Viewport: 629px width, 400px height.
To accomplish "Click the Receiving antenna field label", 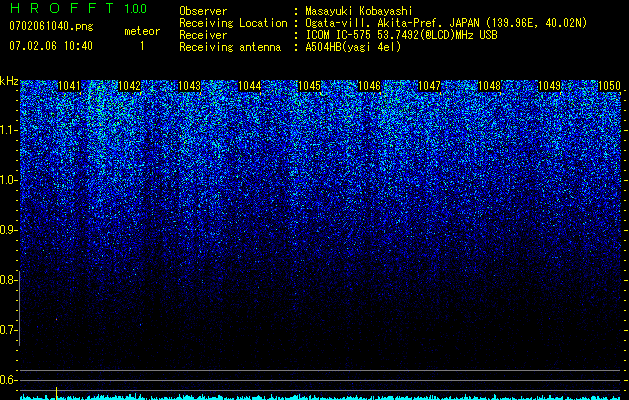I will pyautogui.click(x=230, y=47).
